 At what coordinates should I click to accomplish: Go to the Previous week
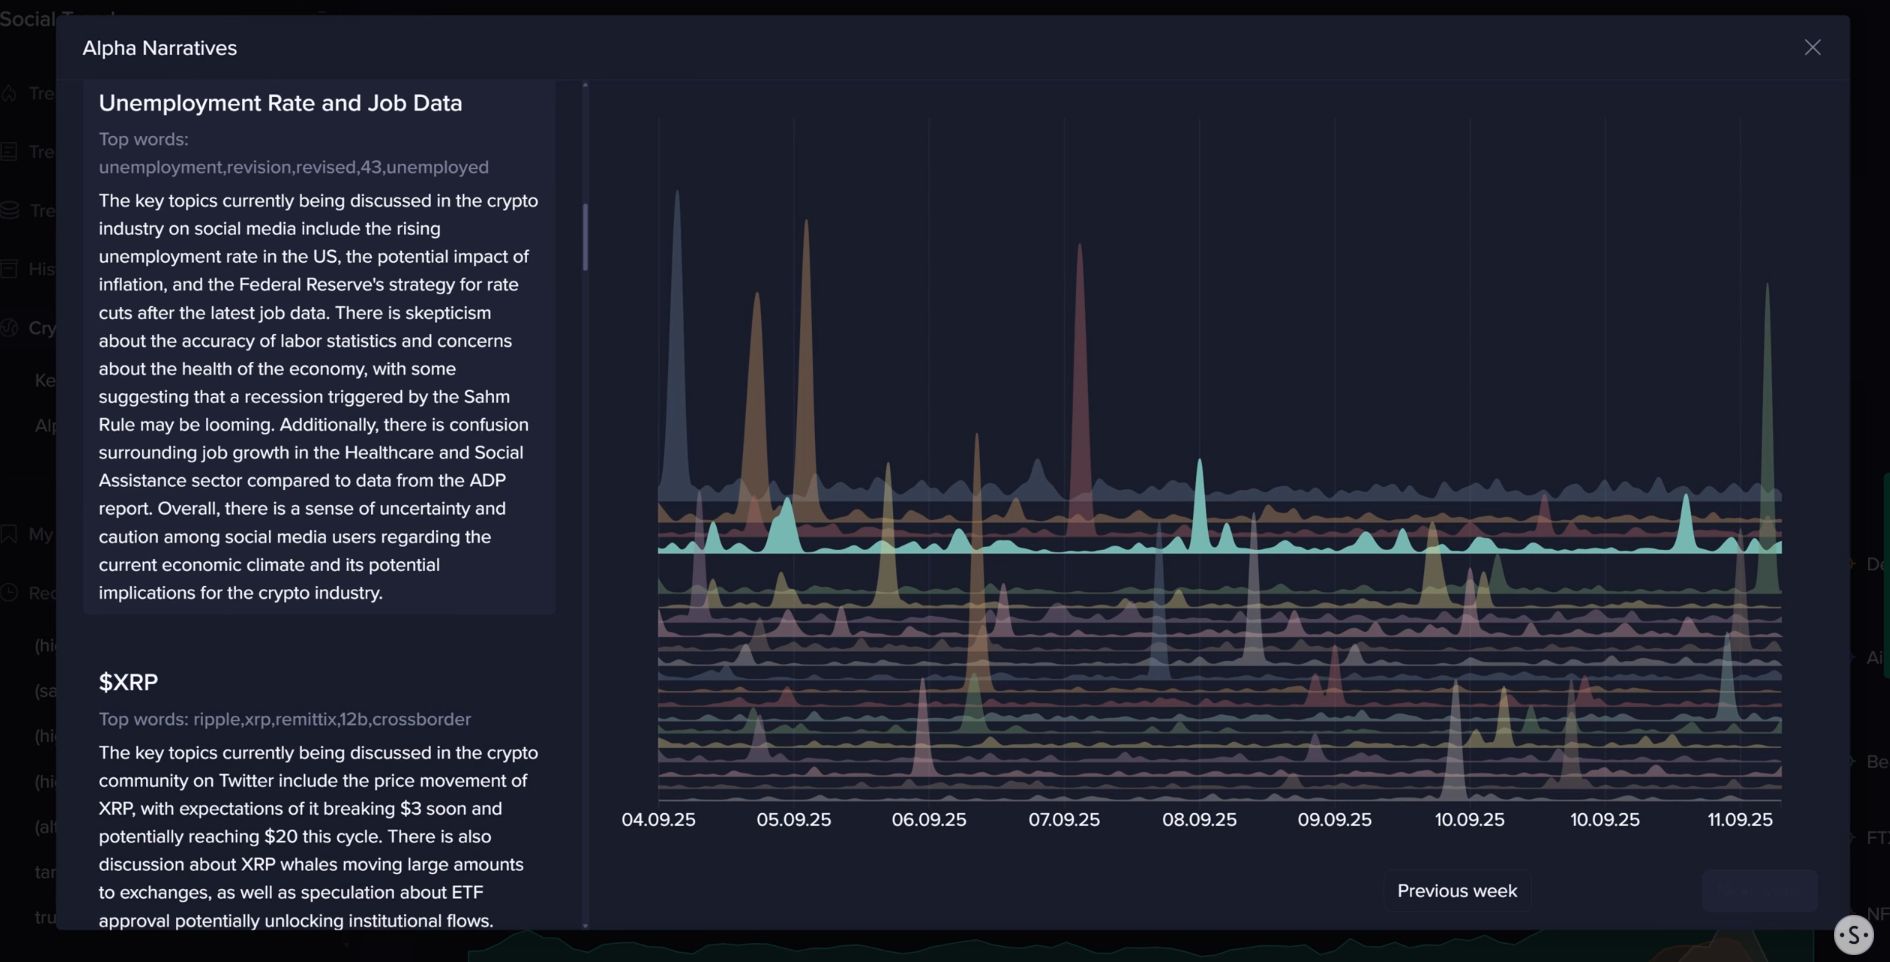click(x=1457, y=890)
